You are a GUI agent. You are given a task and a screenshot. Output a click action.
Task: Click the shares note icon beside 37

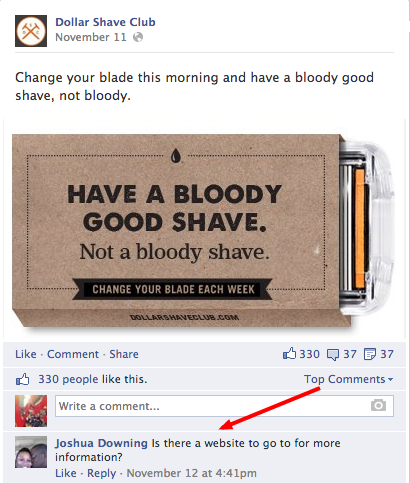tap(370, 354)
